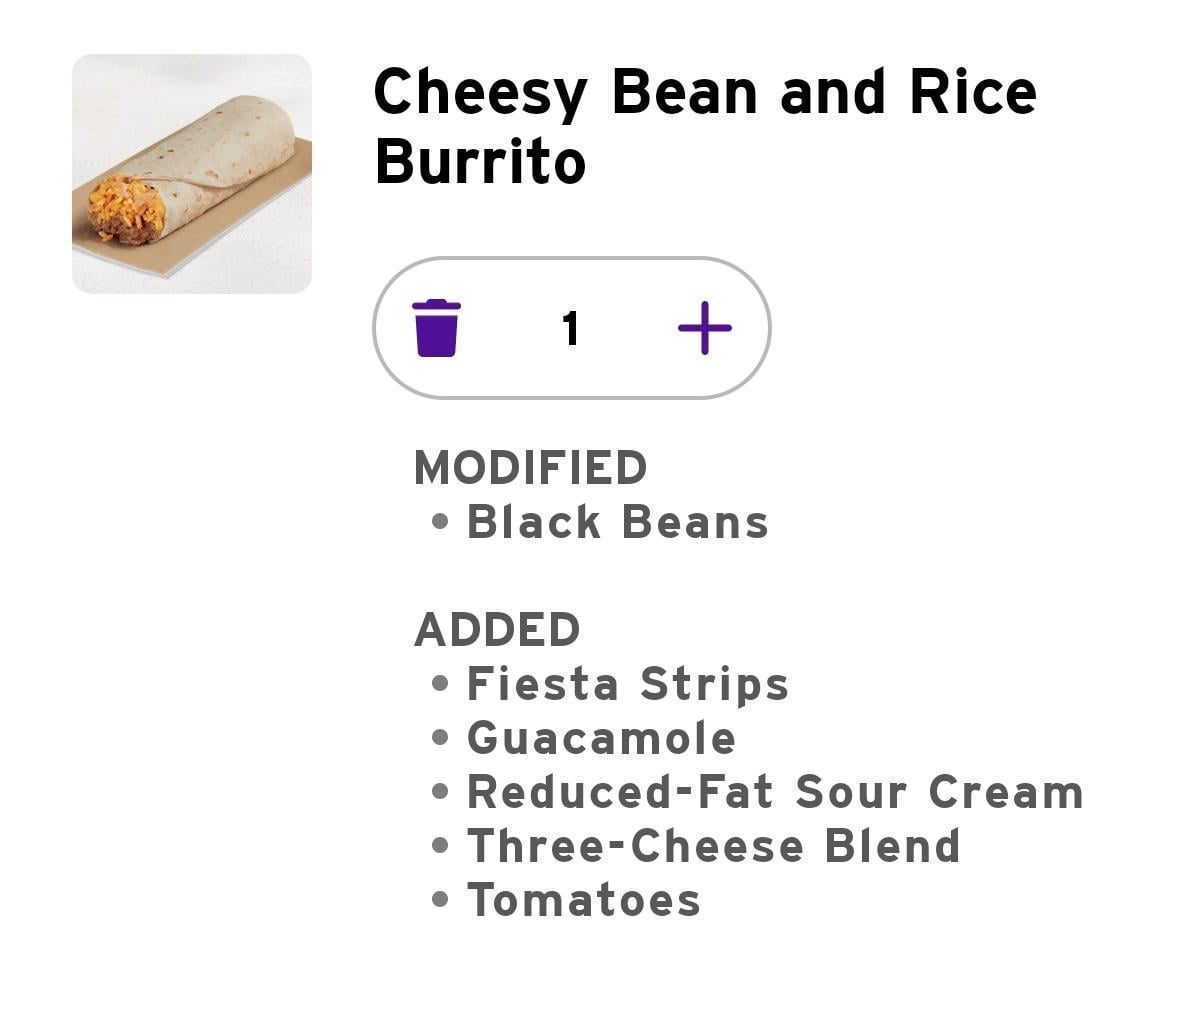Viewport: 1177px width, 1013px height.
Task: Increase quantity with the plus icon
Action: [x=705, y=328]
